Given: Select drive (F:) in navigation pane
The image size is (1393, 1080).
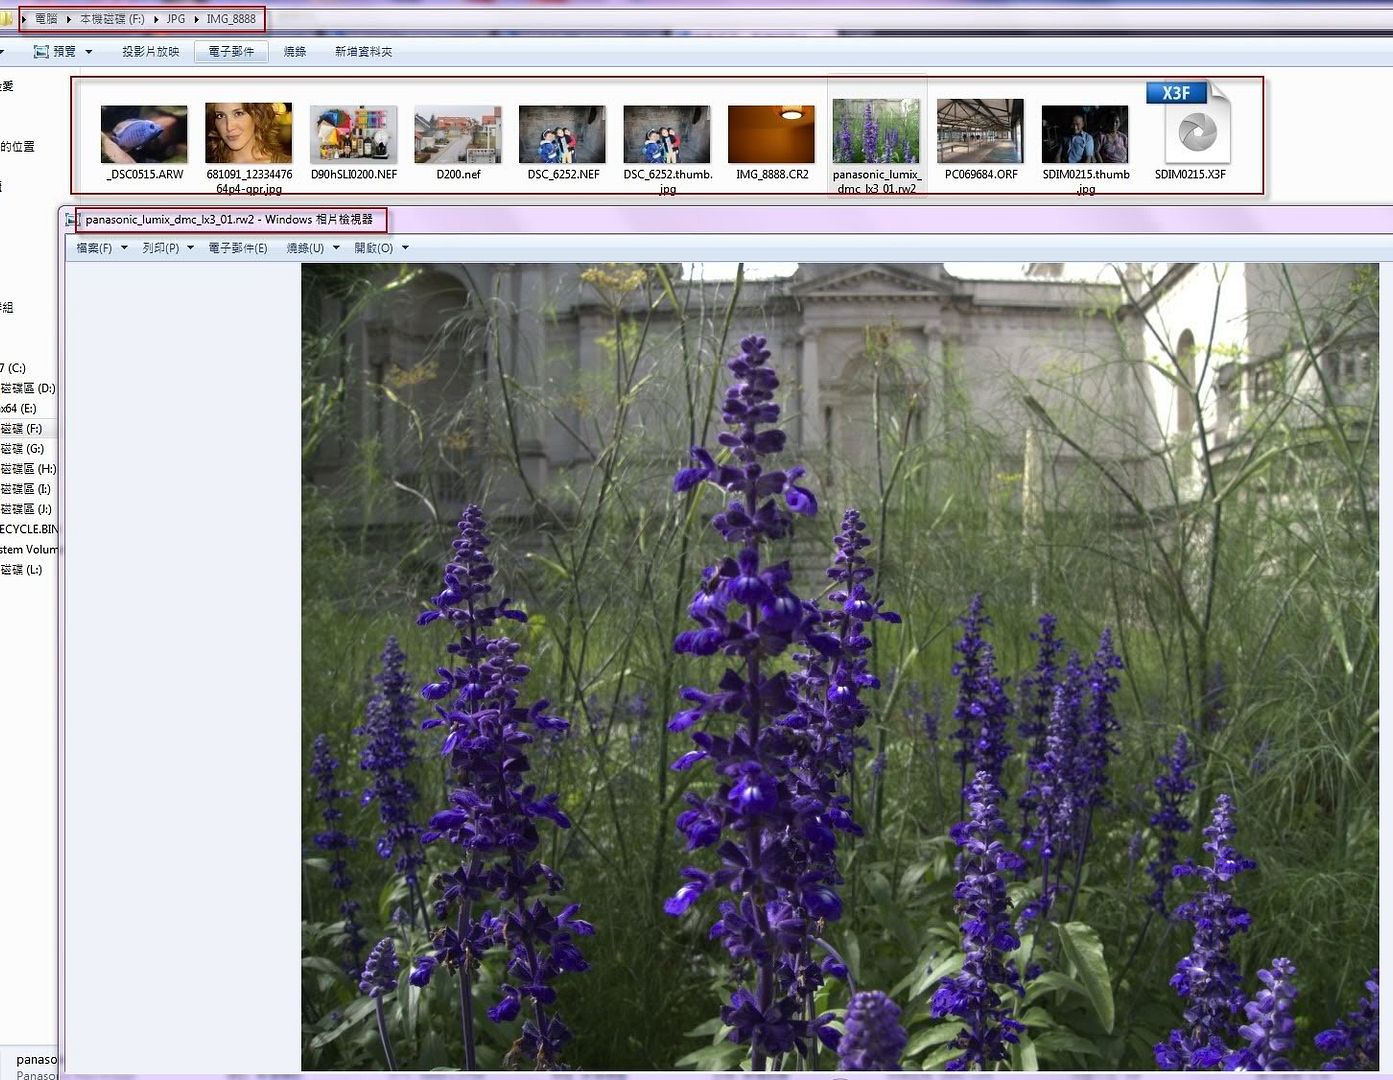Looking at the screenshot, I should [x=22, y=429].
